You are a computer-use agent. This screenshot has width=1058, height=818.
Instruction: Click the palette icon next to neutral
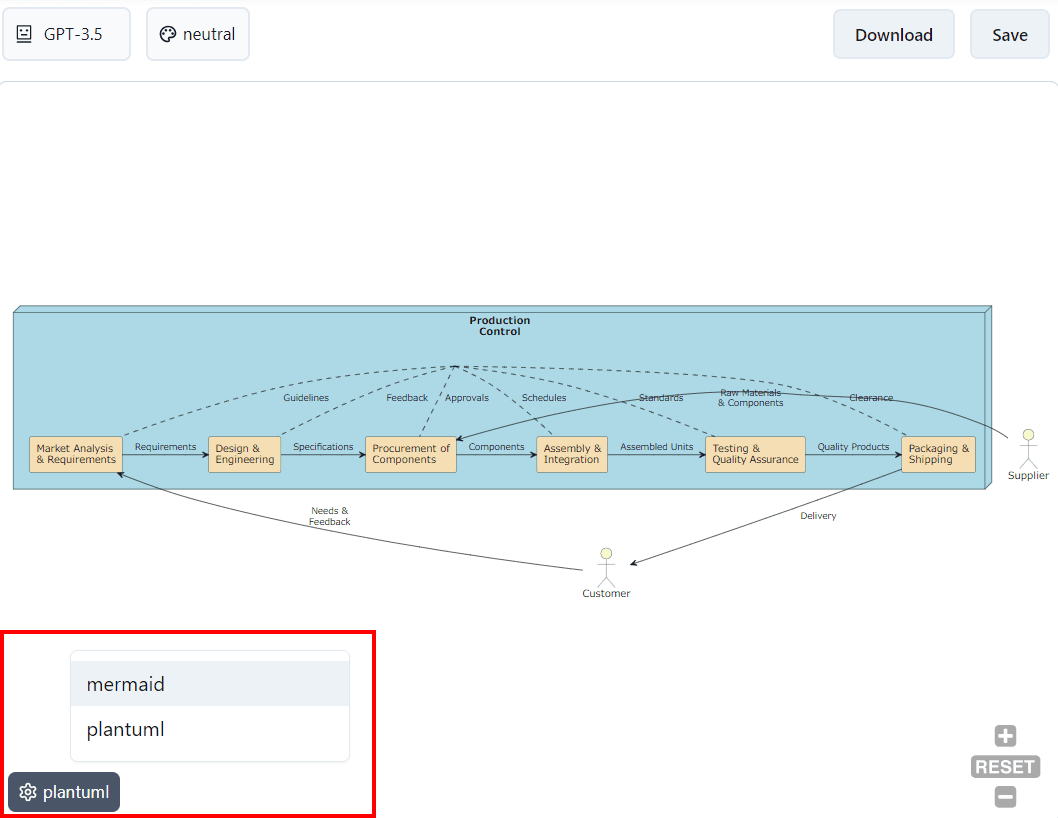click(x=169, y=33)
